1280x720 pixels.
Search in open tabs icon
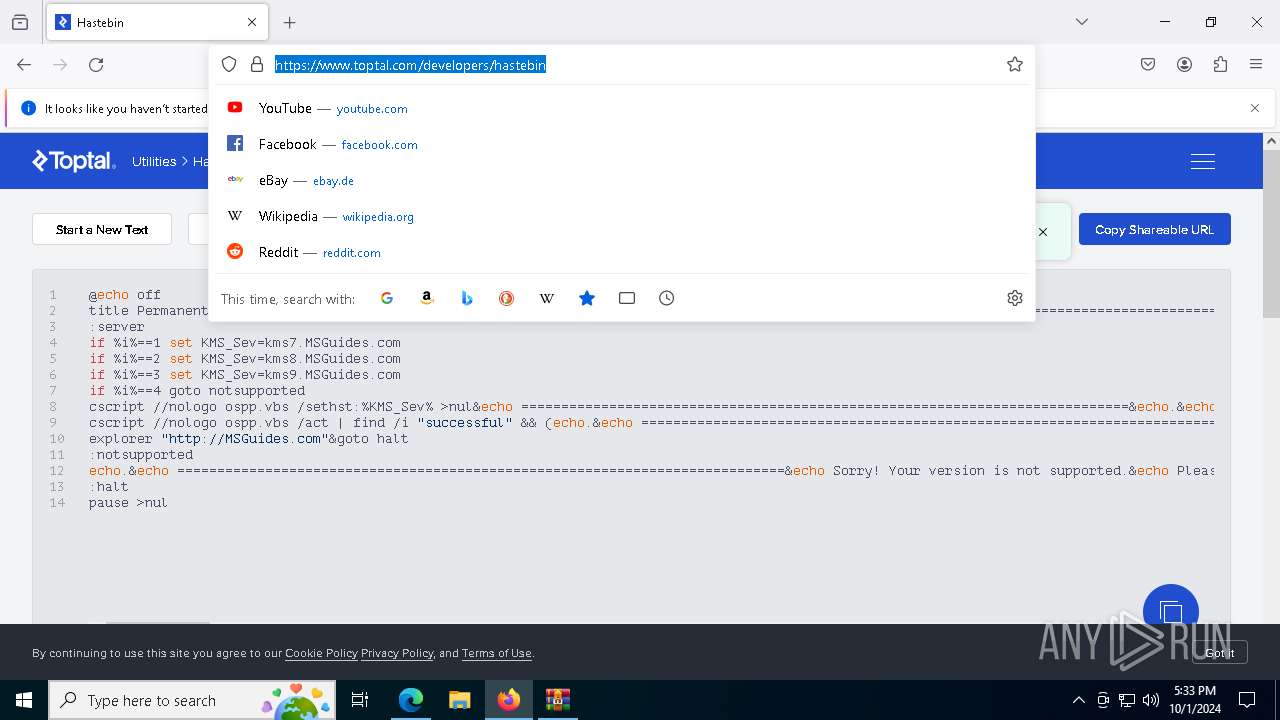[x=627, y=298]
